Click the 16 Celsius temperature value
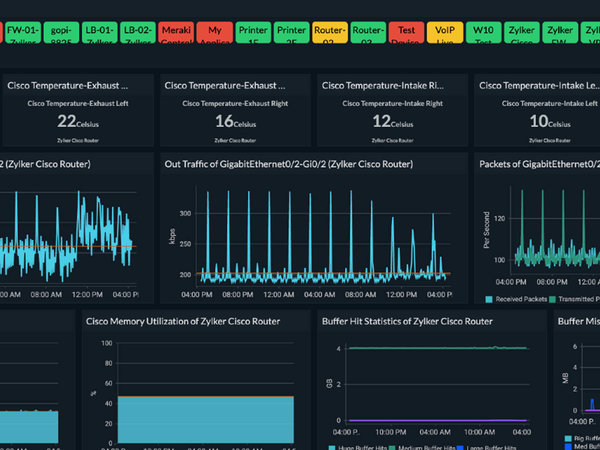Viewport: 600px width, 450px height. (235, 121)
